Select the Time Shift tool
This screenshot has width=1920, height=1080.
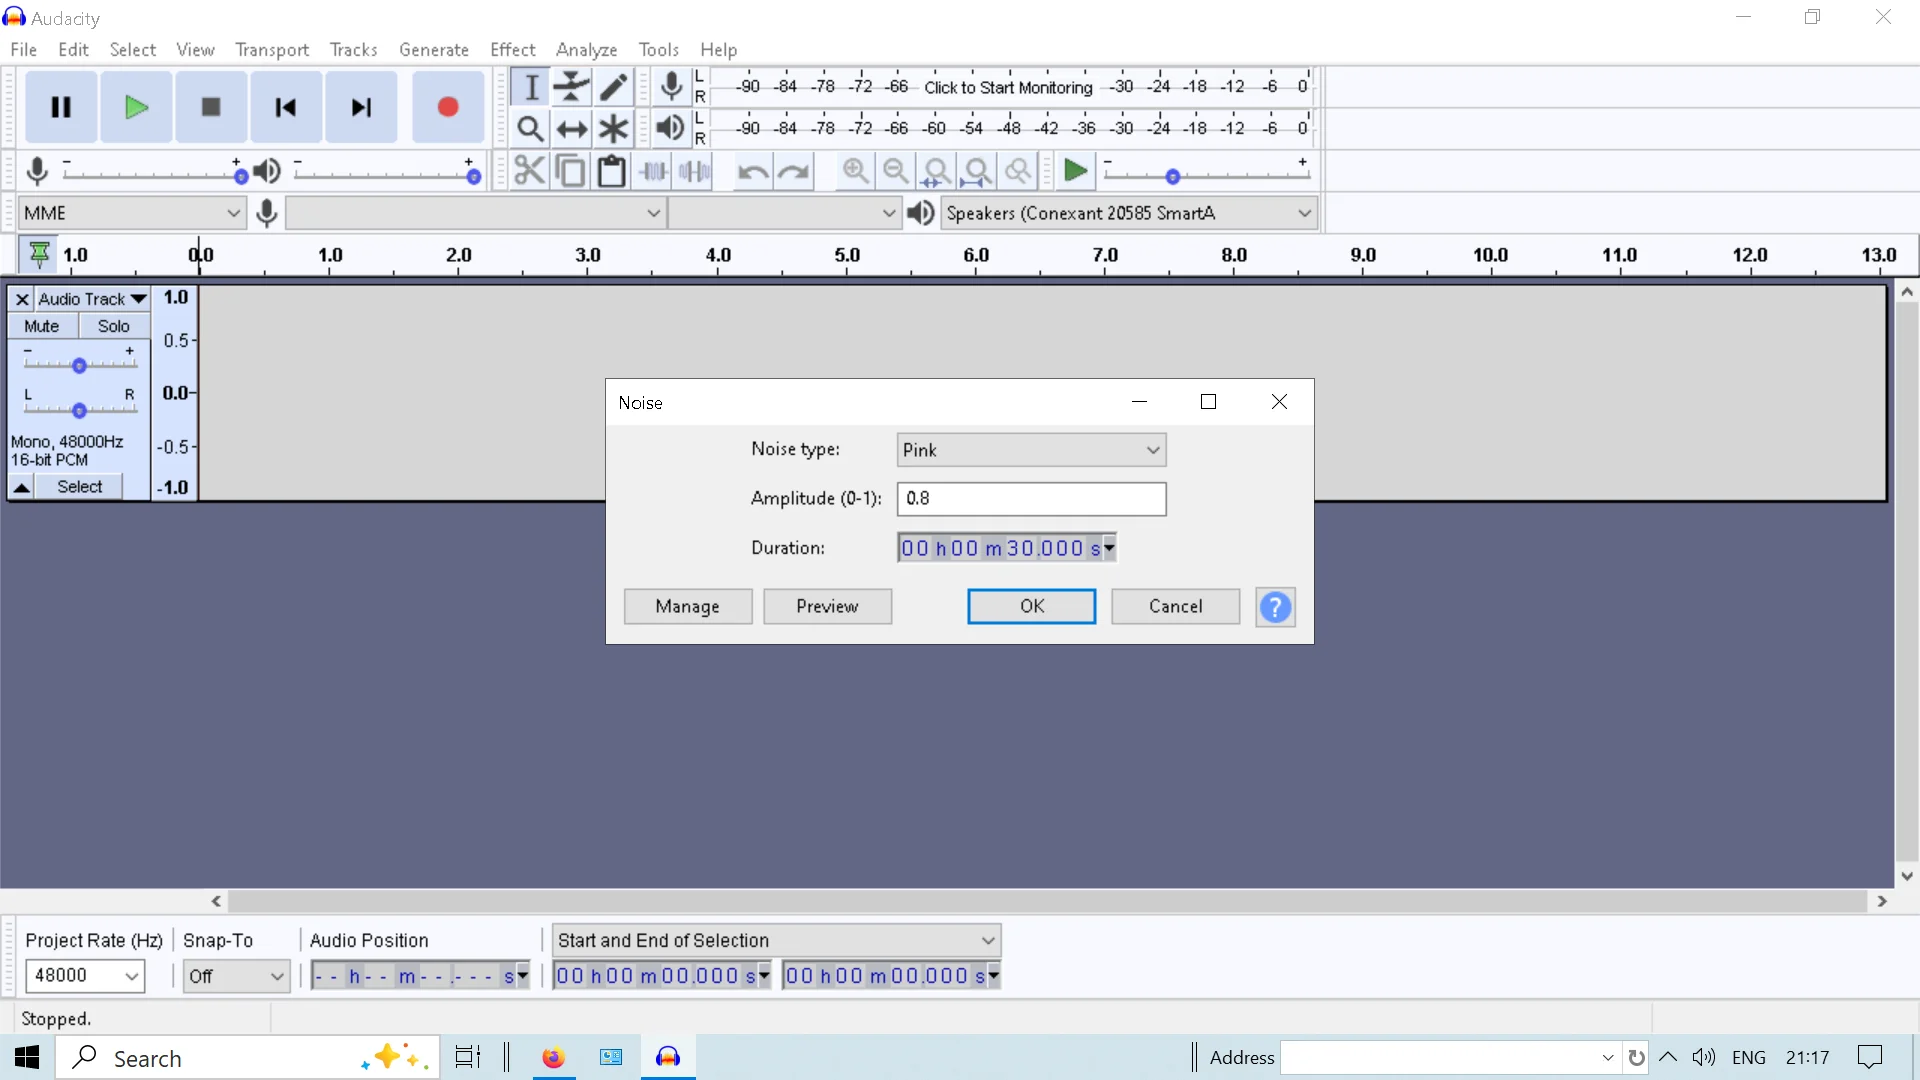point(571,129)
